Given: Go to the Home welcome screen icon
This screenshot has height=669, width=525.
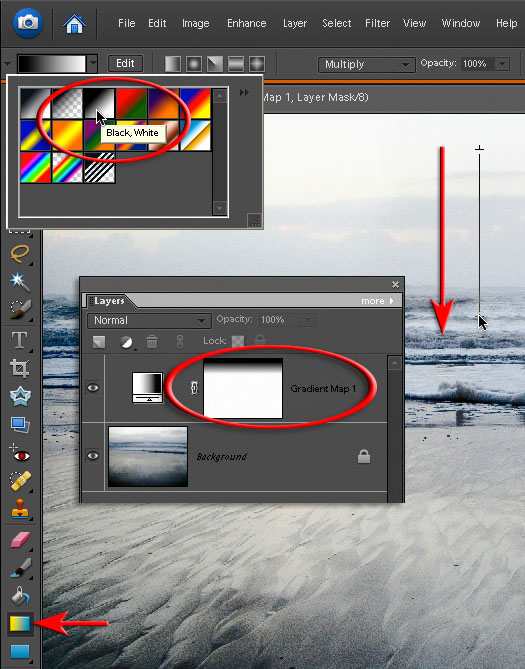Looking at the screenshot, I should [x=74, y=24].
